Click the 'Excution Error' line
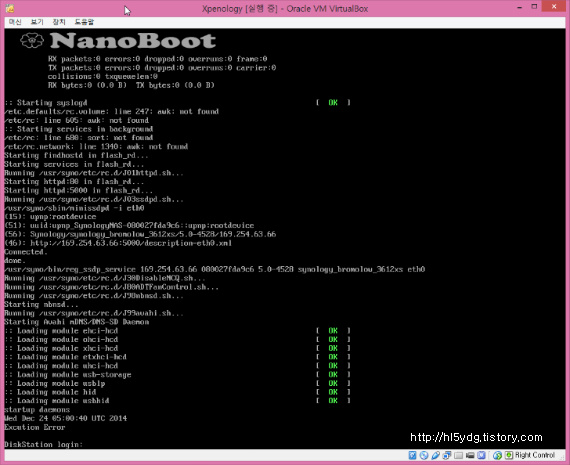 (x=35, y=427)
